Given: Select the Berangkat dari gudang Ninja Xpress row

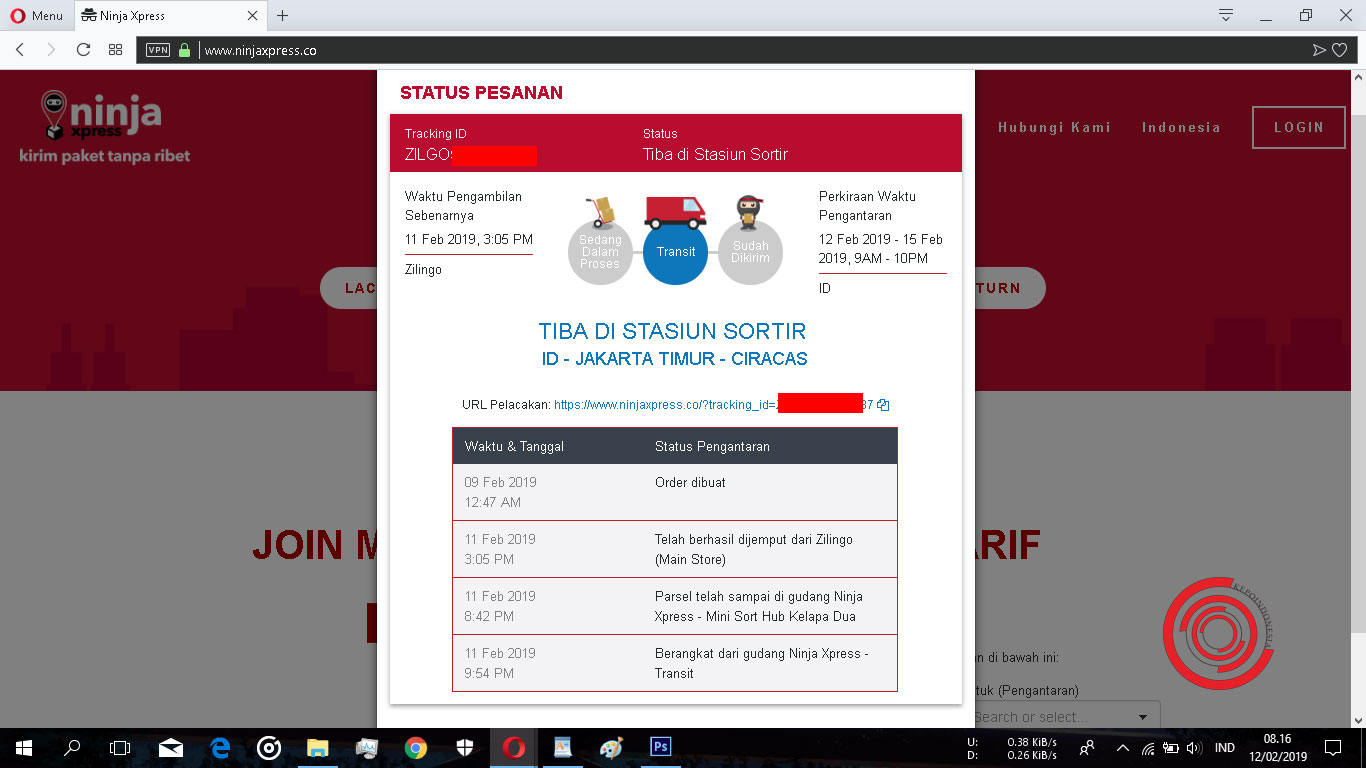Looking at the screenshot, I should (x=675, y=663).
